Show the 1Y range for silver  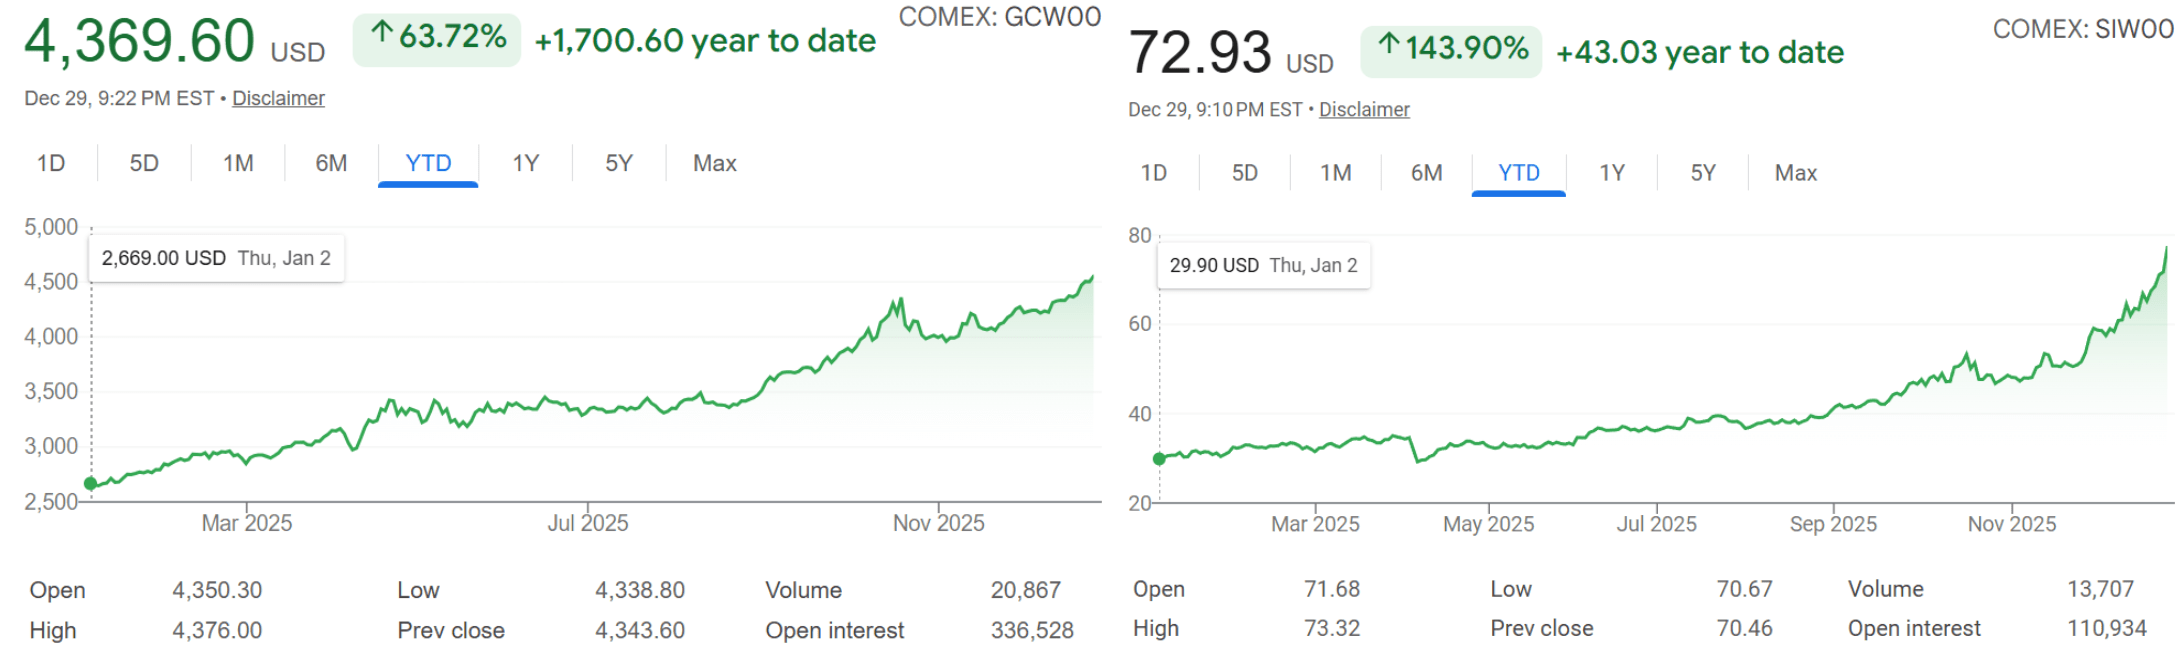click(1612, 173)
